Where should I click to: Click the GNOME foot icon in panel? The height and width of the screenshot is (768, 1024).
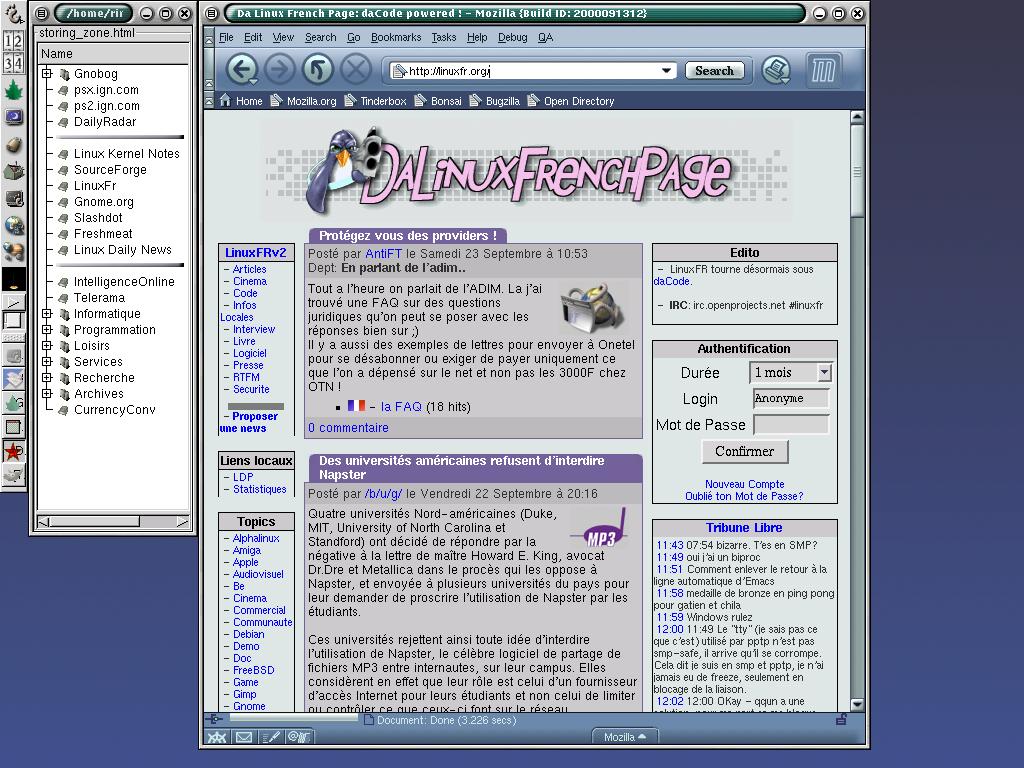point(14,14)
